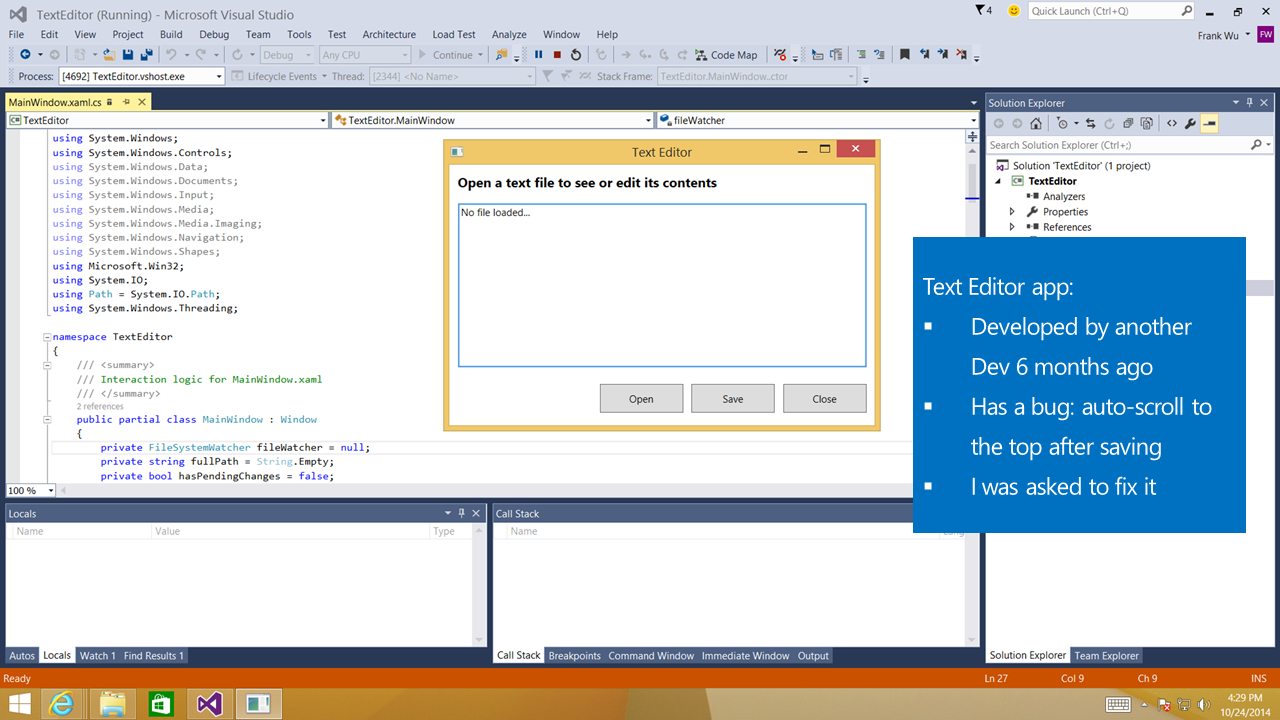Go to the next bookmark icon
This screenshot has width=1280, height=720.
(x=942, y=55)
